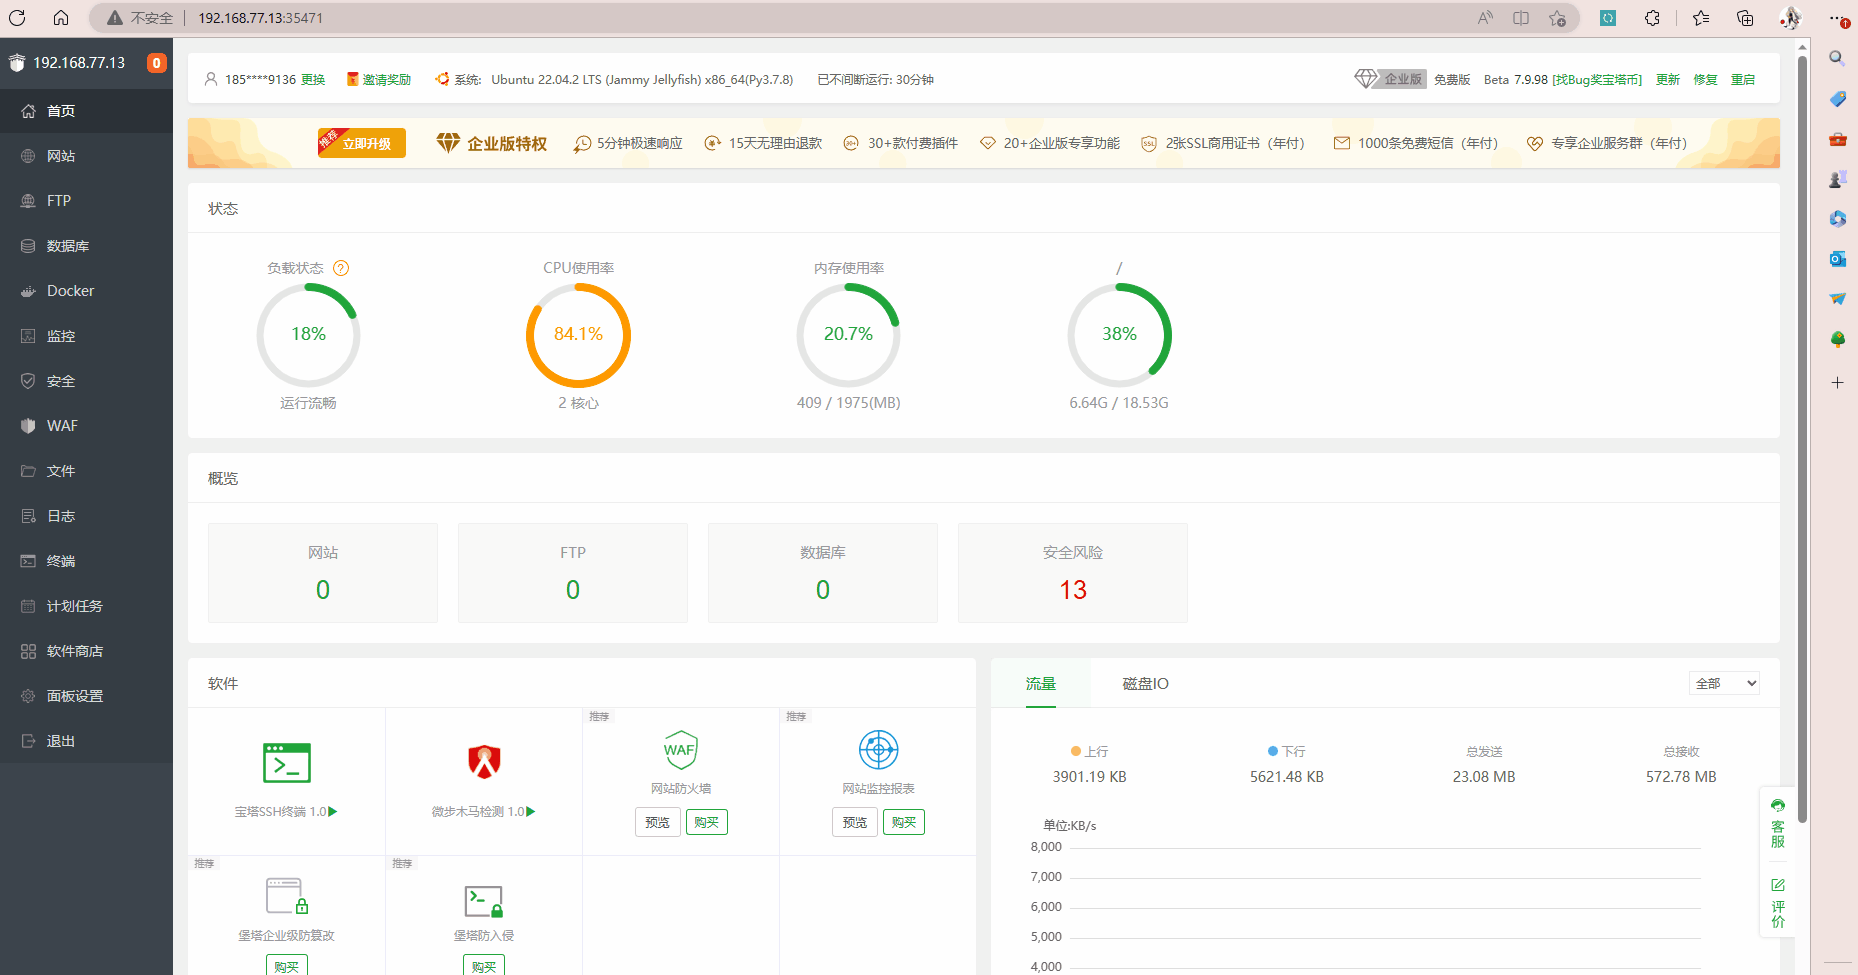The width and height of the screenshot is (1858, 975).
Task: Go to the FTP sidebar item
Action: [x=86, y=201]
